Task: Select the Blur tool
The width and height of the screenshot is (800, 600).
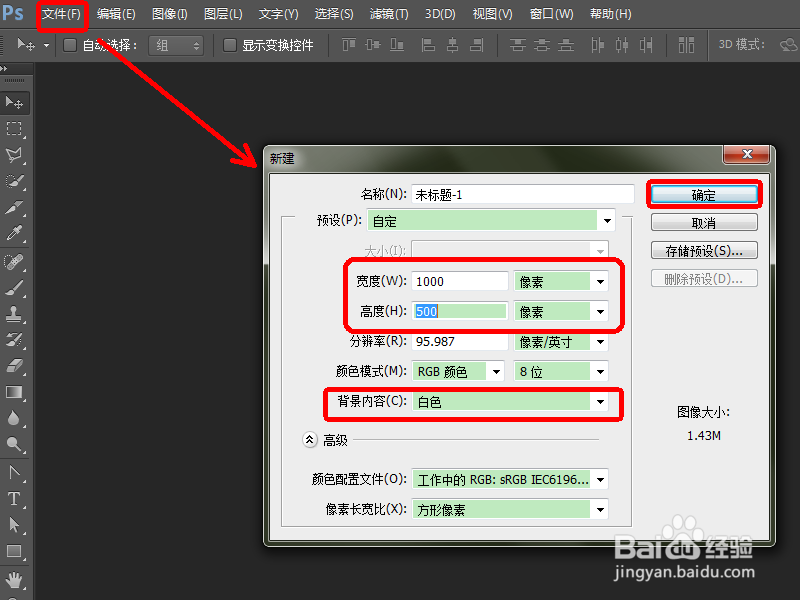Action: 14,418
